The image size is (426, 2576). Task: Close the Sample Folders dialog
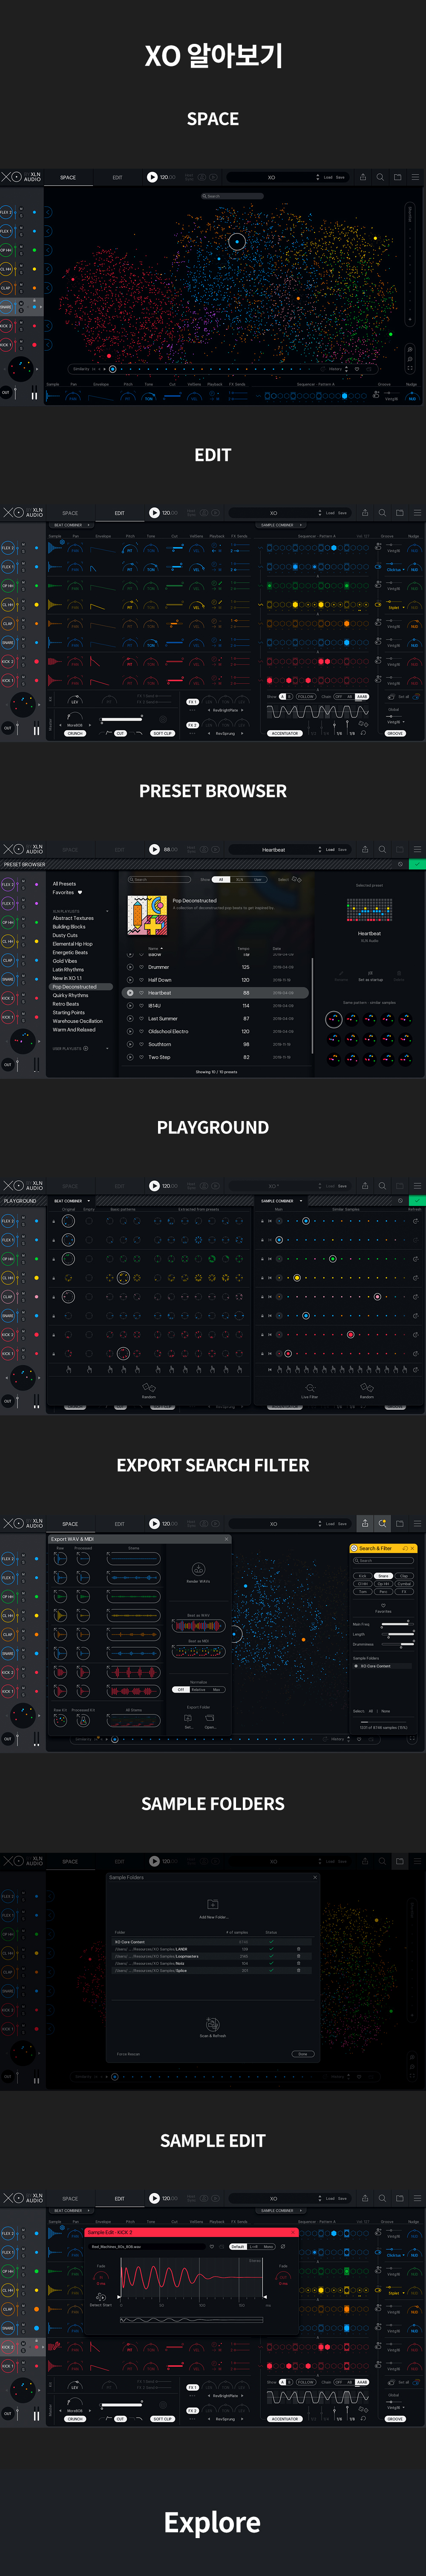point(315,1877)
